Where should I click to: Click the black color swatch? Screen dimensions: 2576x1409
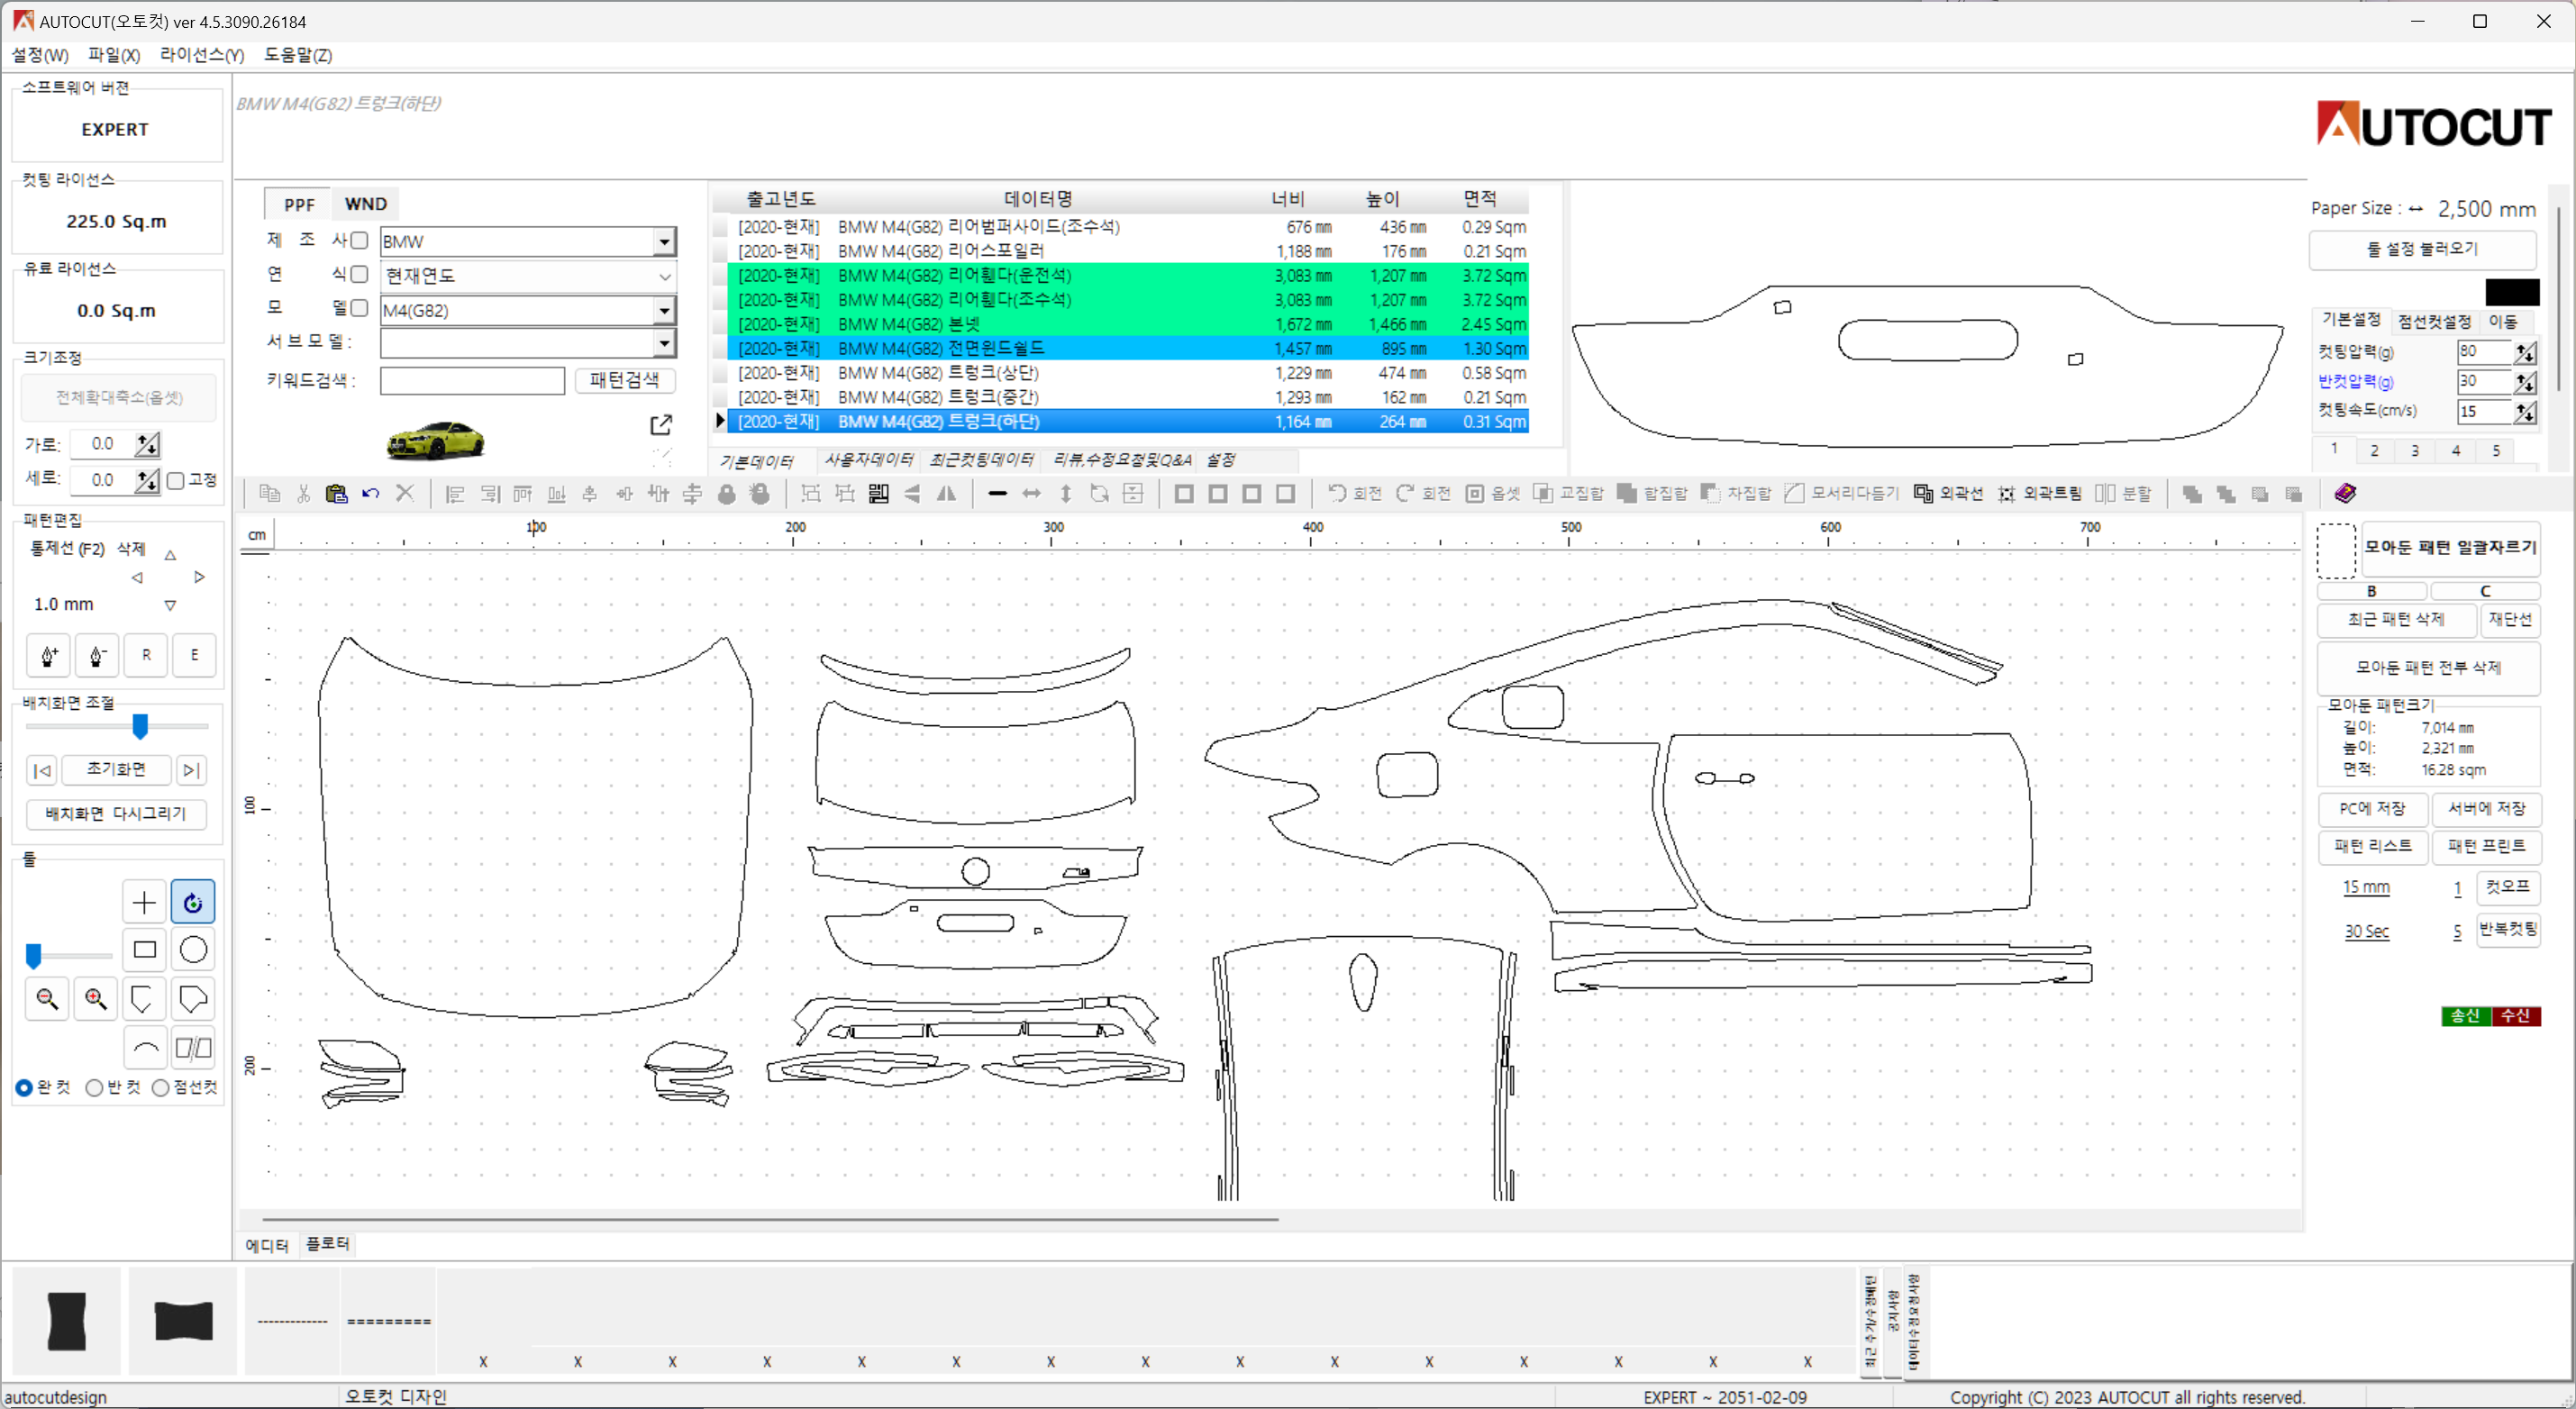[x=2511, y=292]
